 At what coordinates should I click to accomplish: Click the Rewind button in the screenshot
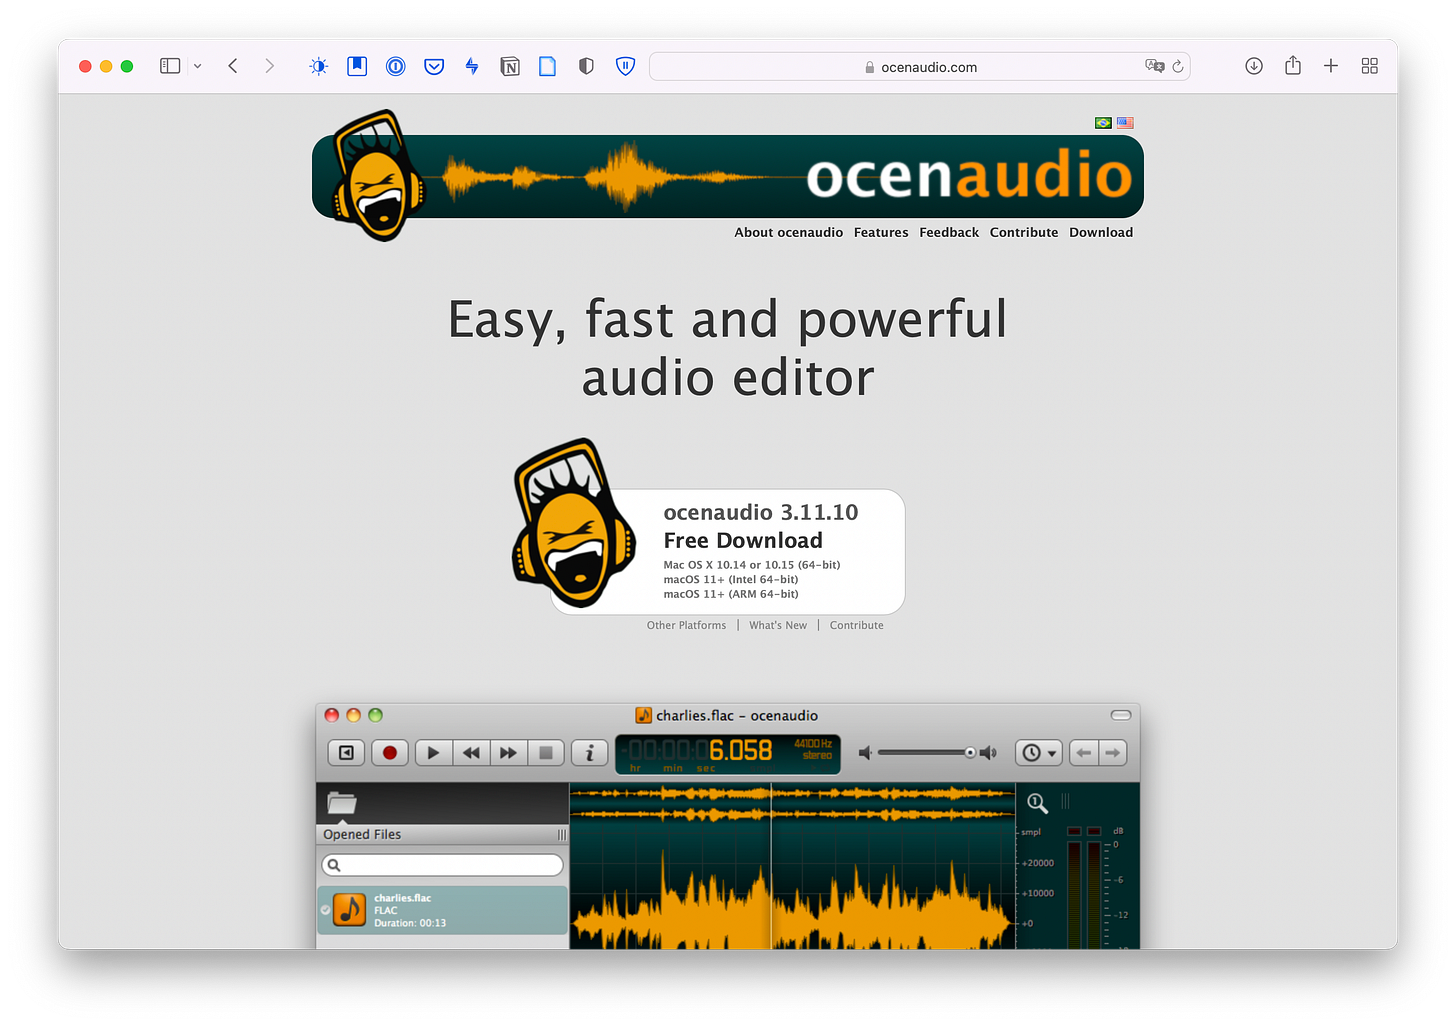coord(471,753)
